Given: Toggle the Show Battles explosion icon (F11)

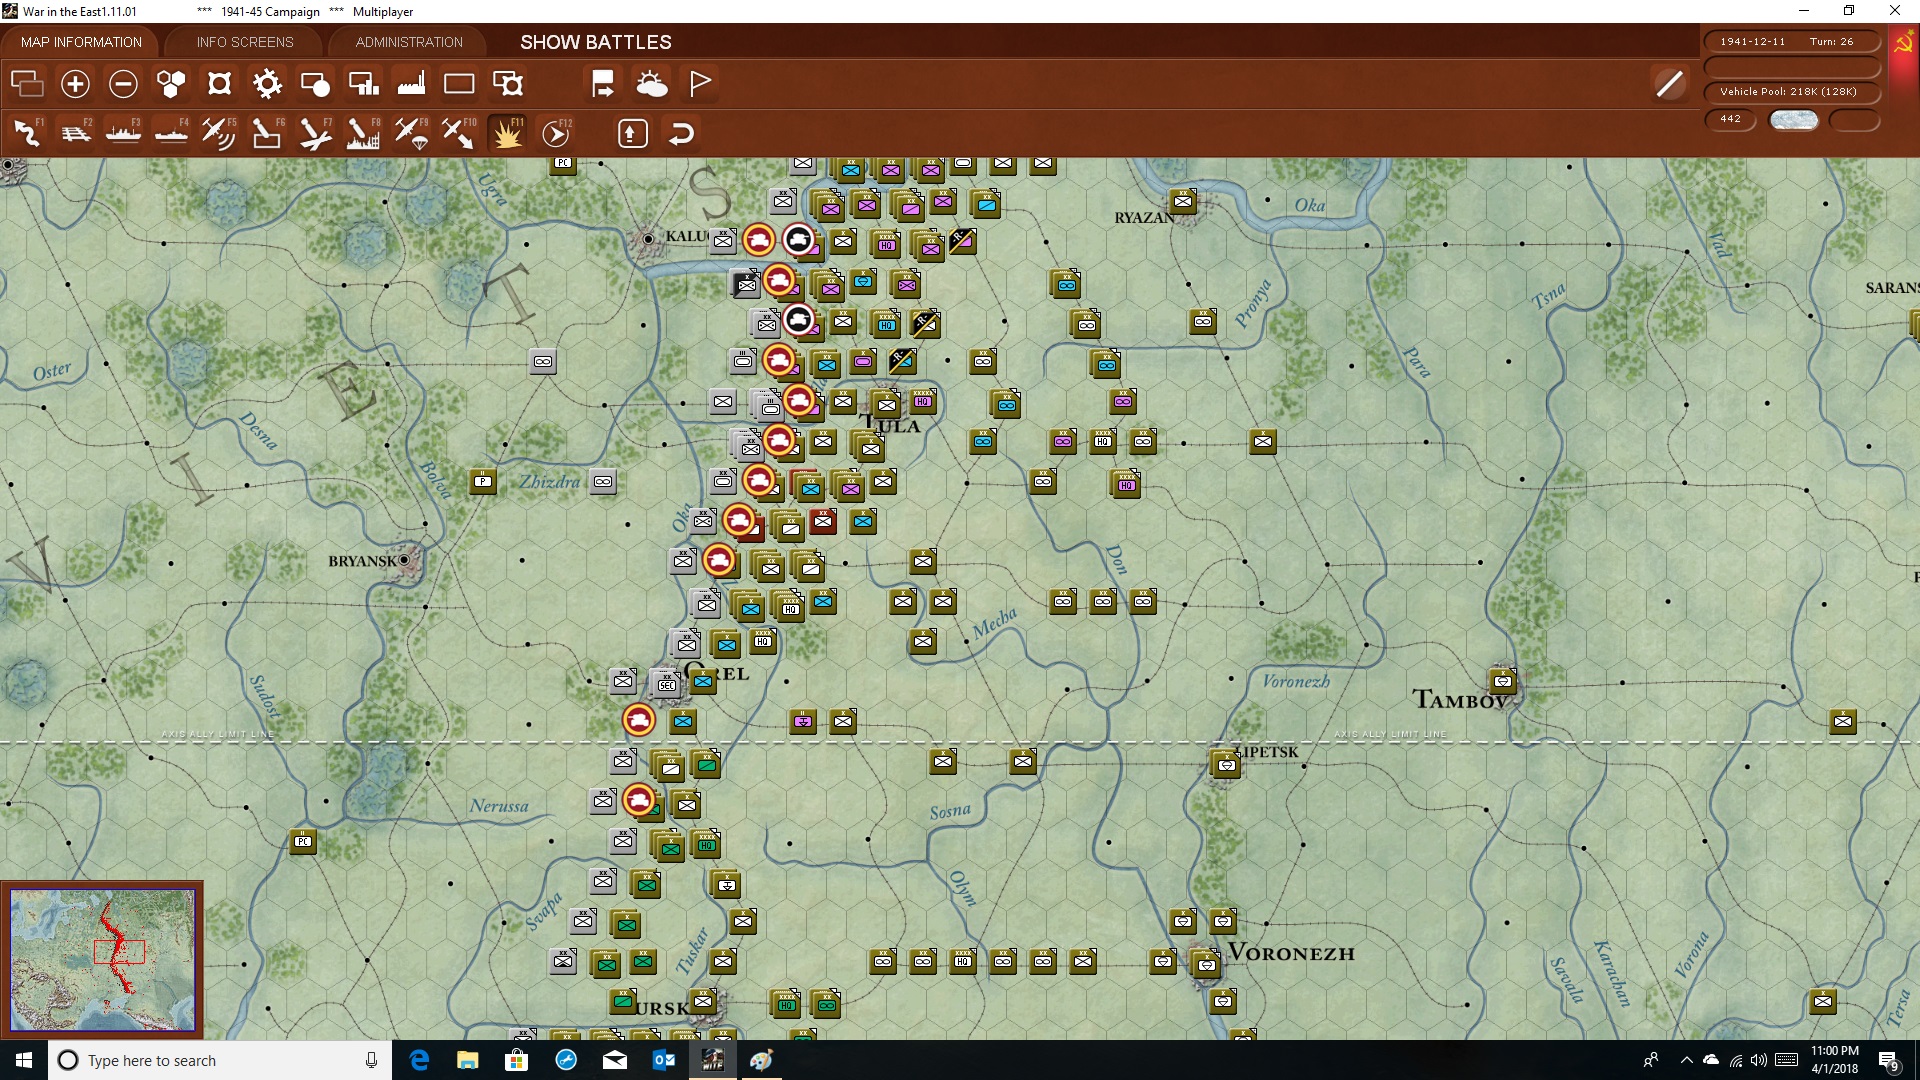Looking at the screenshot, I should point(507,133).
